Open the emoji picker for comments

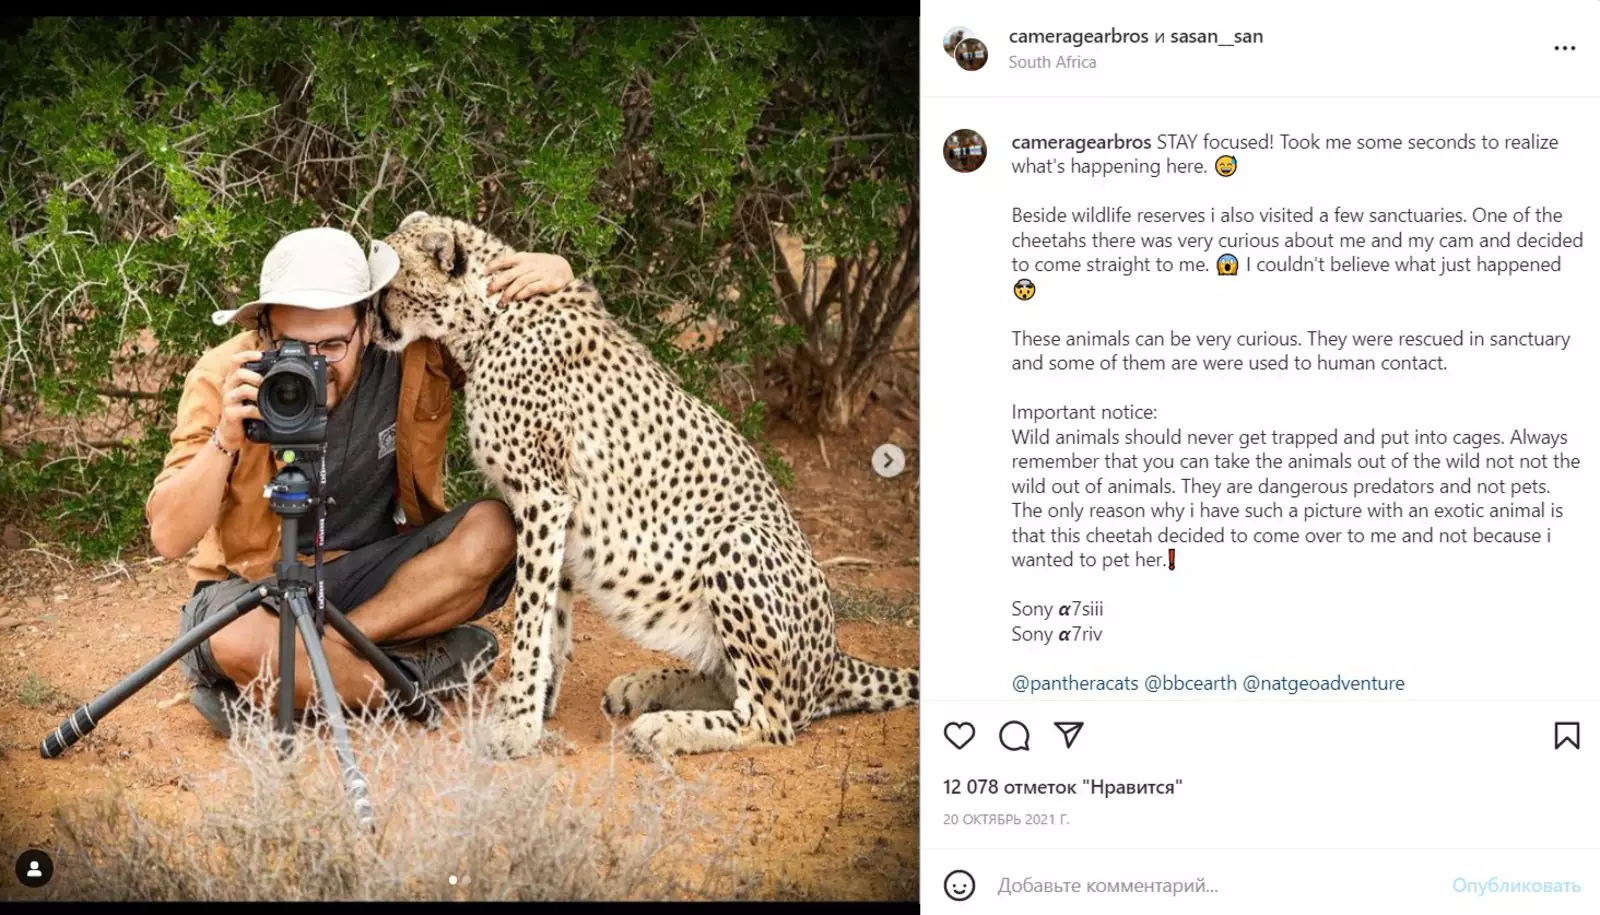[959, 885]
